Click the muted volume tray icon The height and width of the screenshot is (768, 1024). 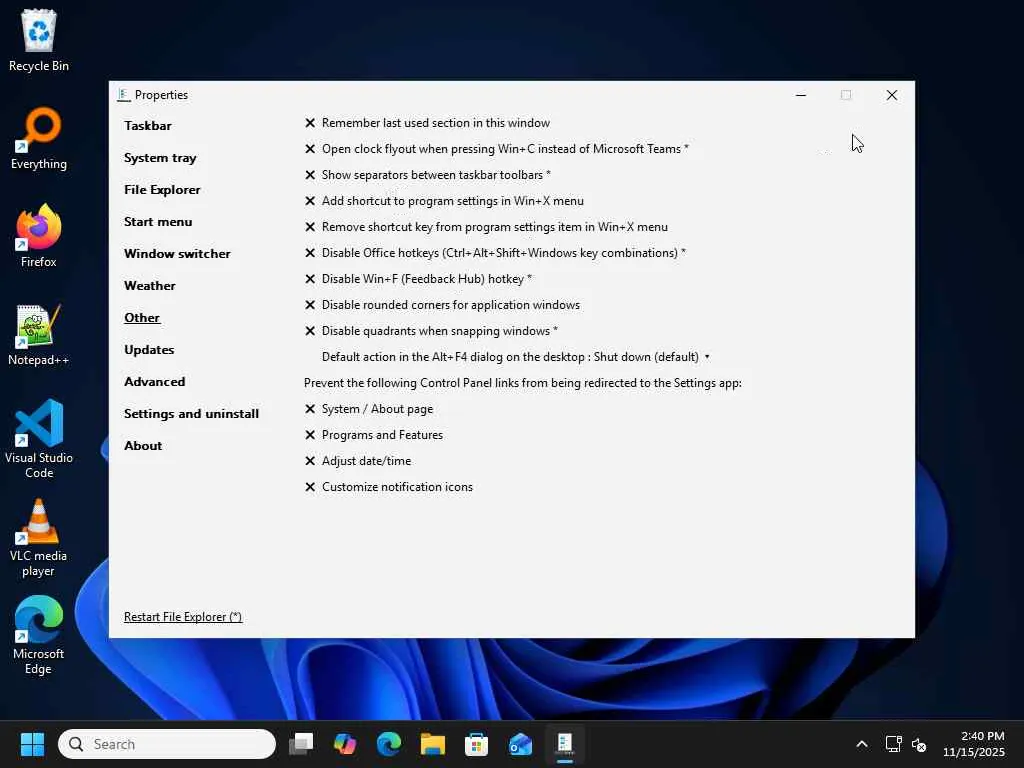coord(919,744)
